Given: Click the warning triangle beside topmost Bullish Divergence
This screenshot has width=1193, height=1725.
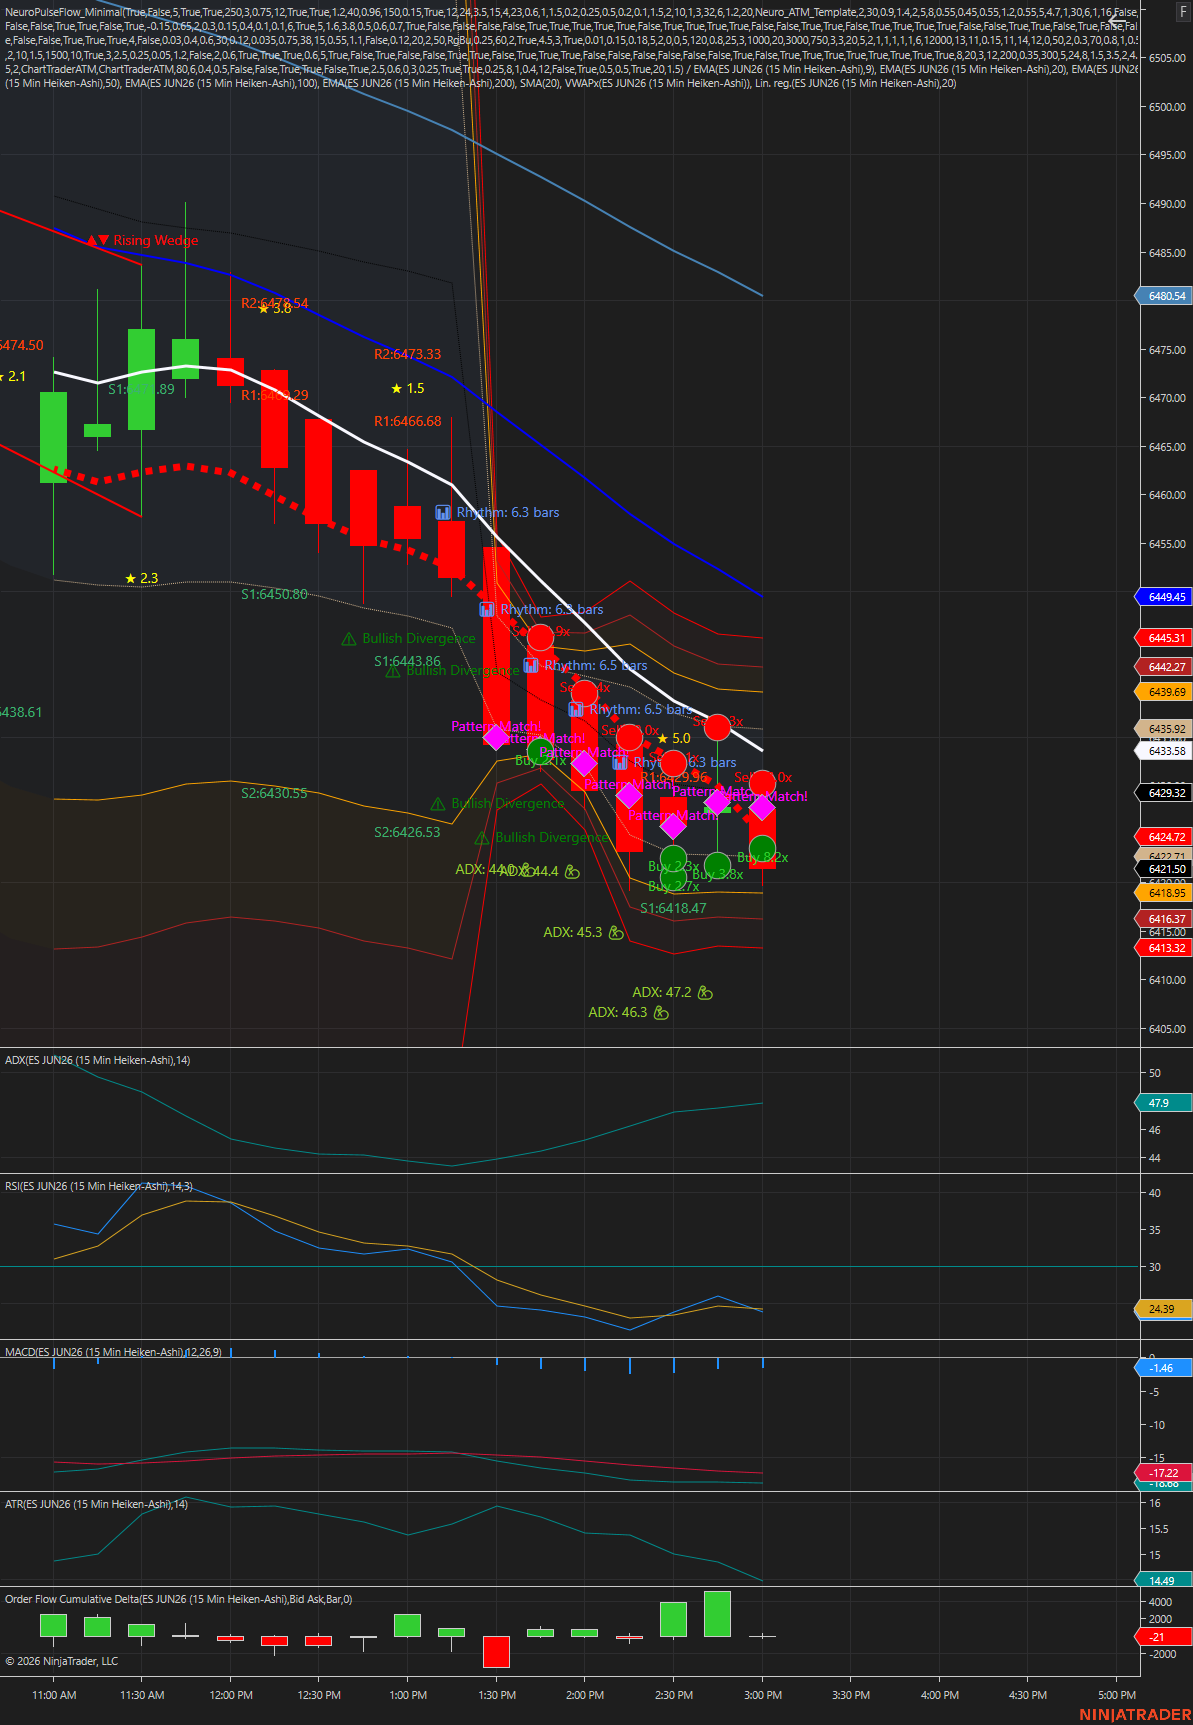Looking at the screenshot, I should (349, 638).
